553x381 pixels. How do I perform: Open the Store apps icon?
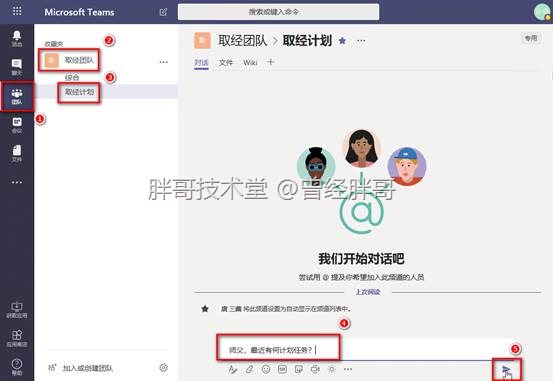[17, 338]
